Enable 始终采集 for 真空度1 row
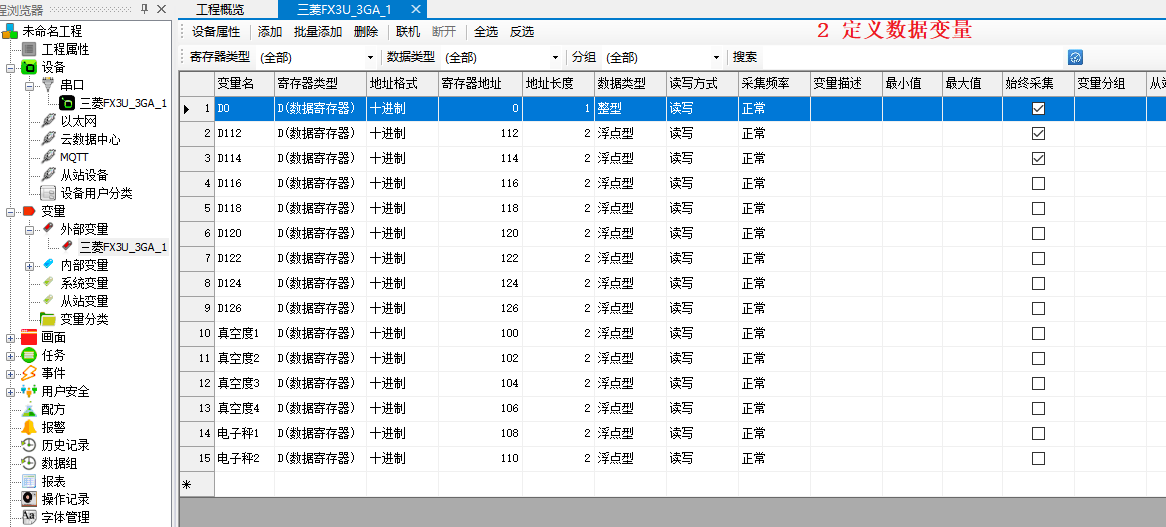Viewport: 1166px width, 527px height. (x=1038, y=333)
